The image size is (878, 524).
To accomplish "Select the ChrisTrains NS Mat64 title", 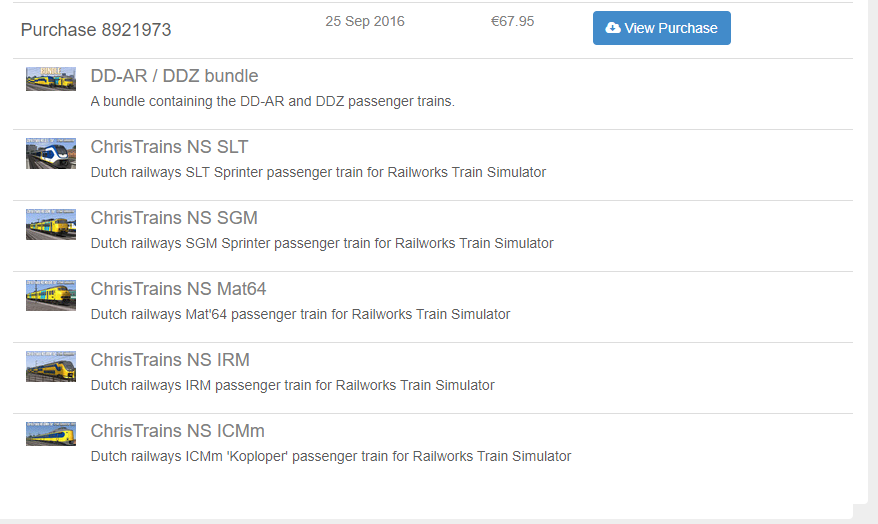I will point(178,289).
